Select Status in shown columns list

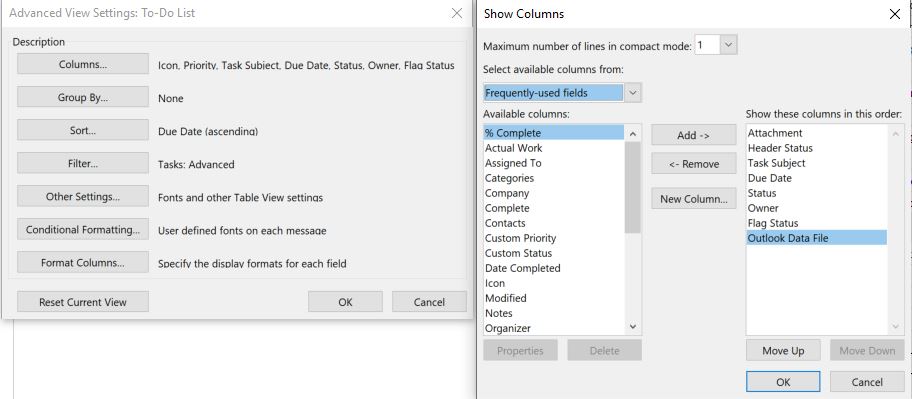coord(817,193)
